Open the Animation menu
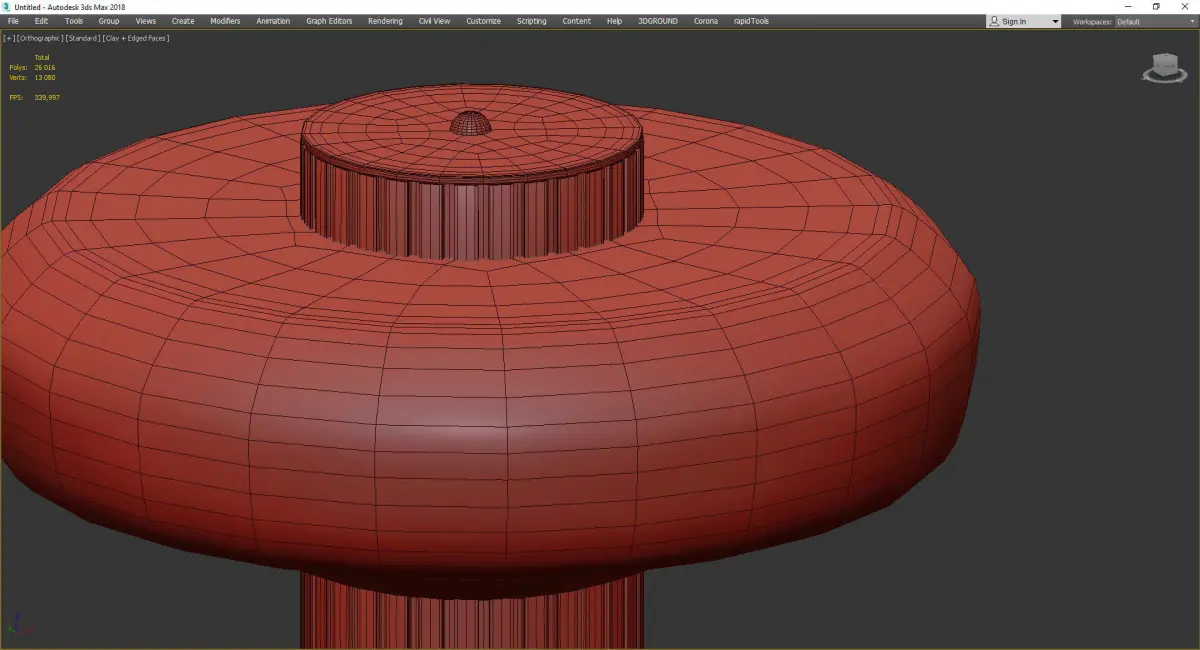 point(273,21)
